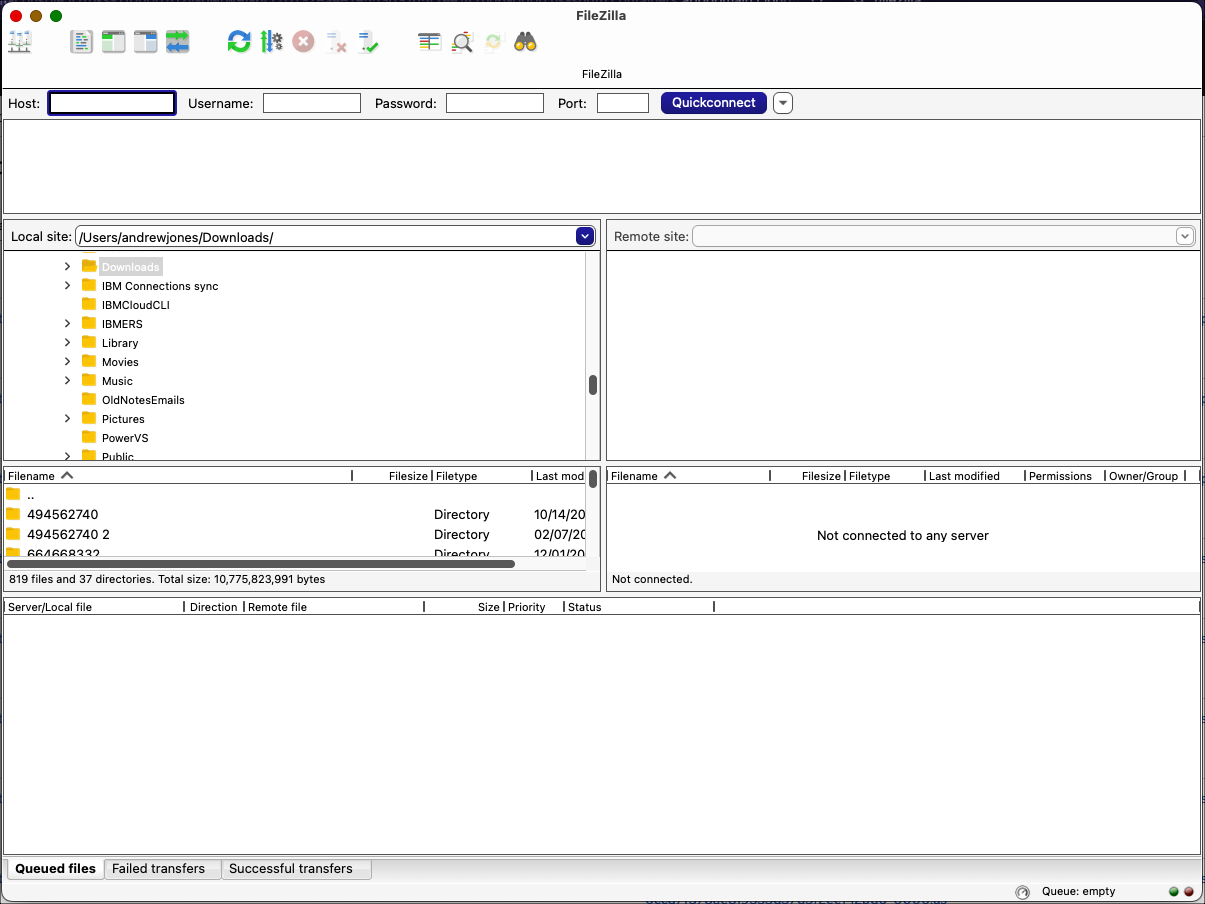The width and height of the screenshot is (1205, 904).
Task: Click the queue Direction column header
Action: [214, 607]
